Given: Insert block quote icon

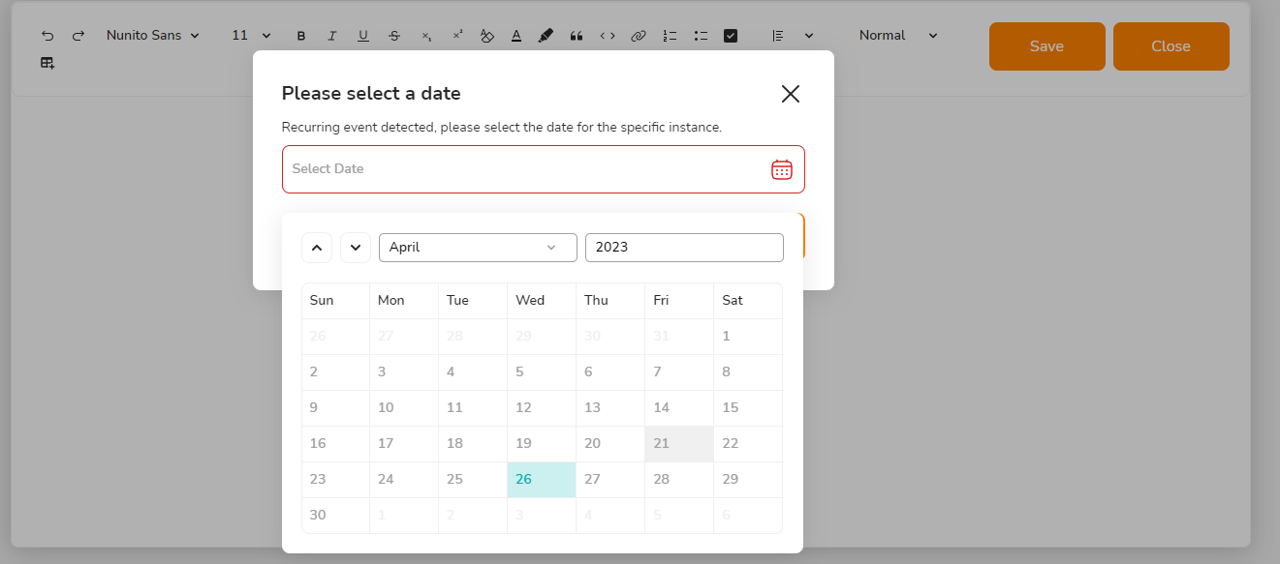Looking at the screenshot, I should click(x=576, y=36).
